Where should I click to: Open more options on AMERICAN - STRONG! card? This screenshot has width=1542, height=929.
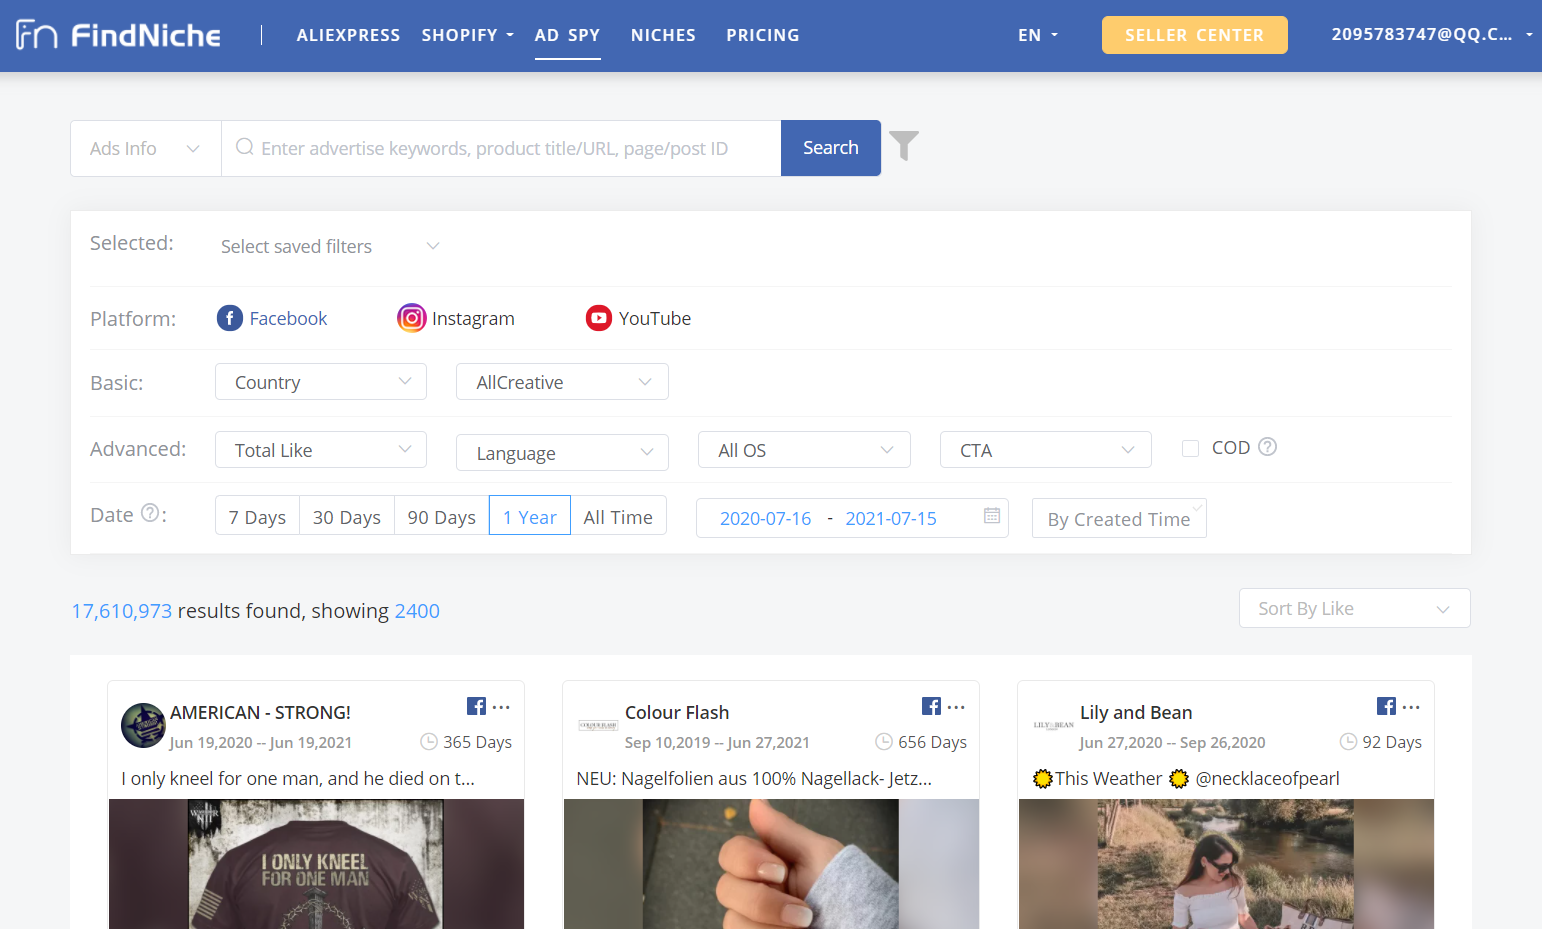502,707
